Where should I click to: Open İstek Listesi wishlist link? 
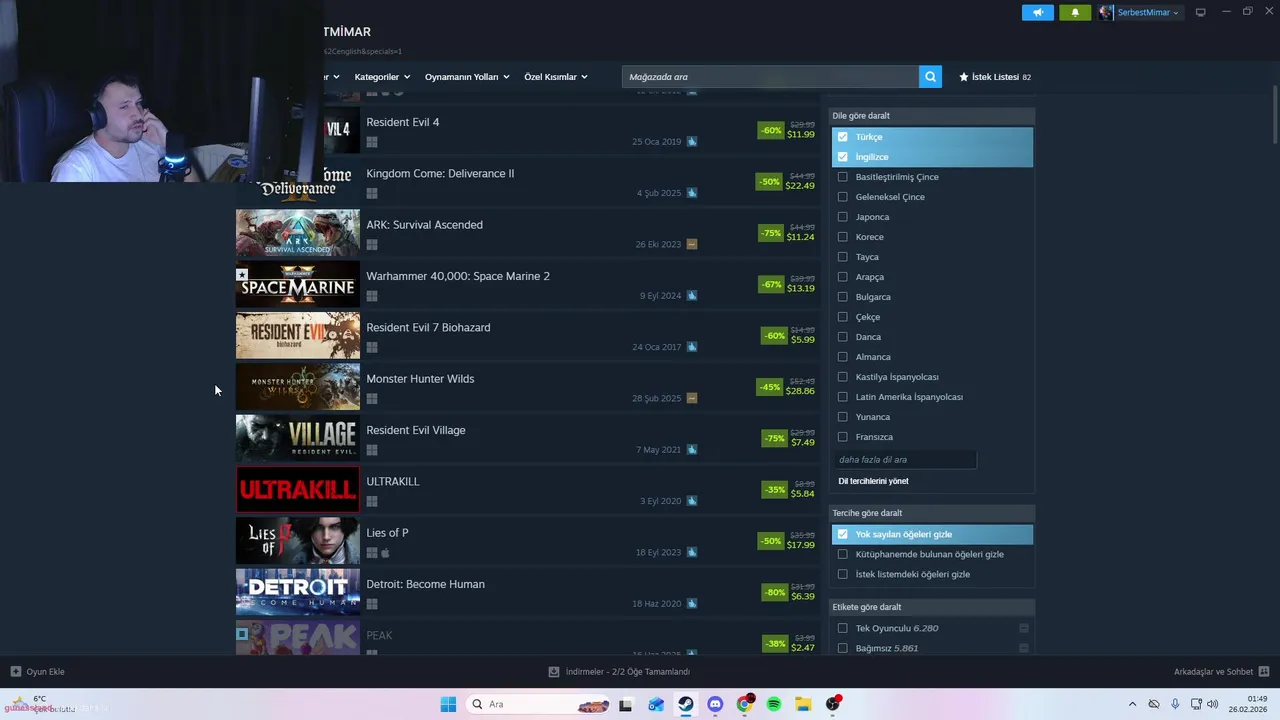tap(995, 77)
